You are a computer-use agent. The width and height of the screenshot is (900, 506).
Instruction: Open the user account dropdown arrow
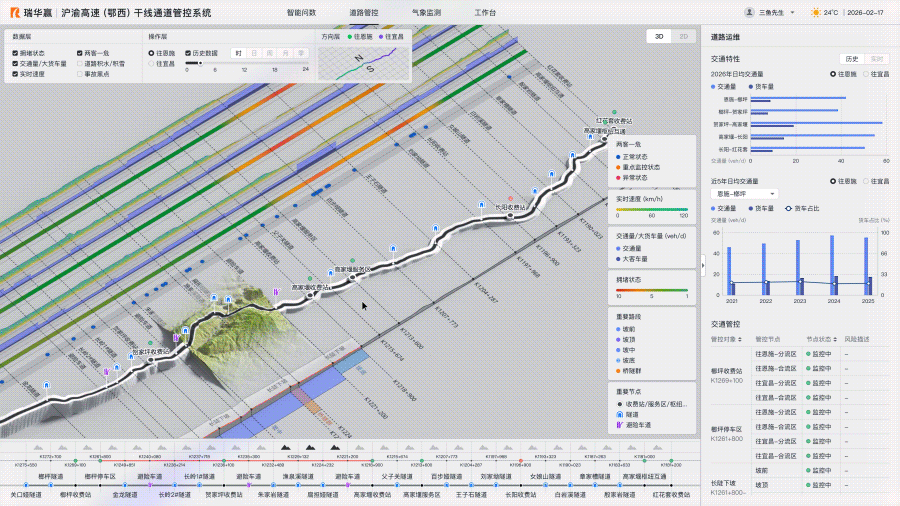click(793, 13)
